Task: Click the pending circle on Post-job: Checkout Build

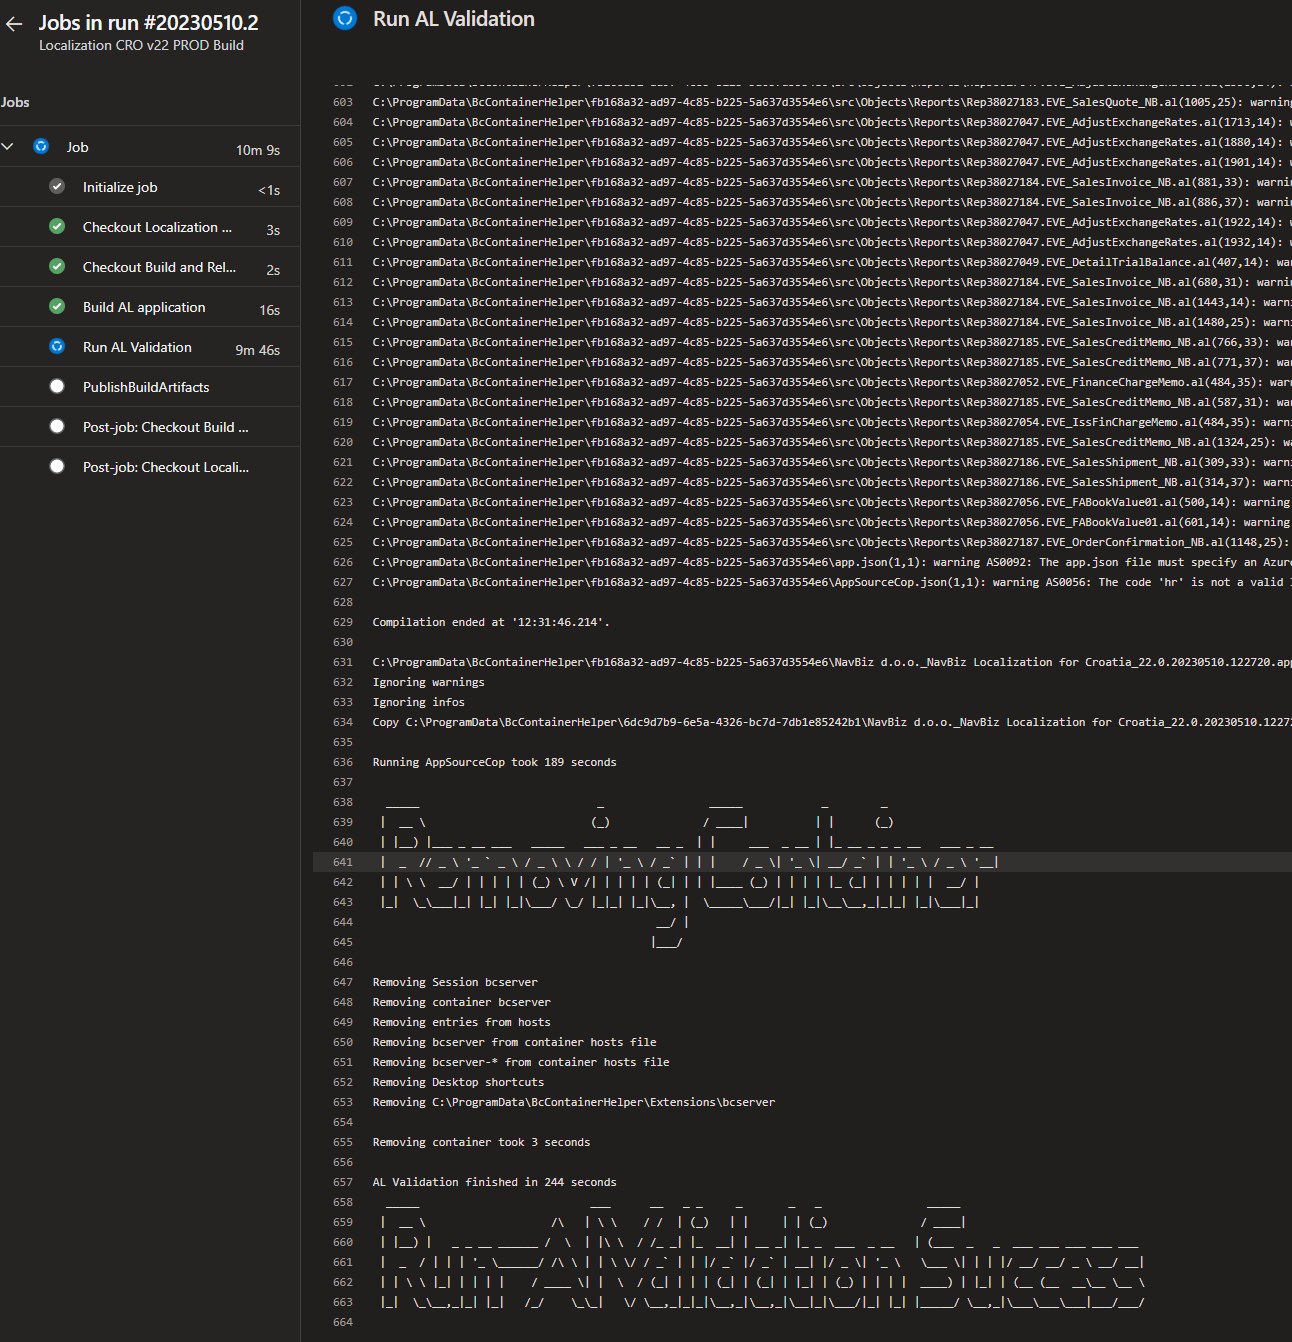Action: 57,426
